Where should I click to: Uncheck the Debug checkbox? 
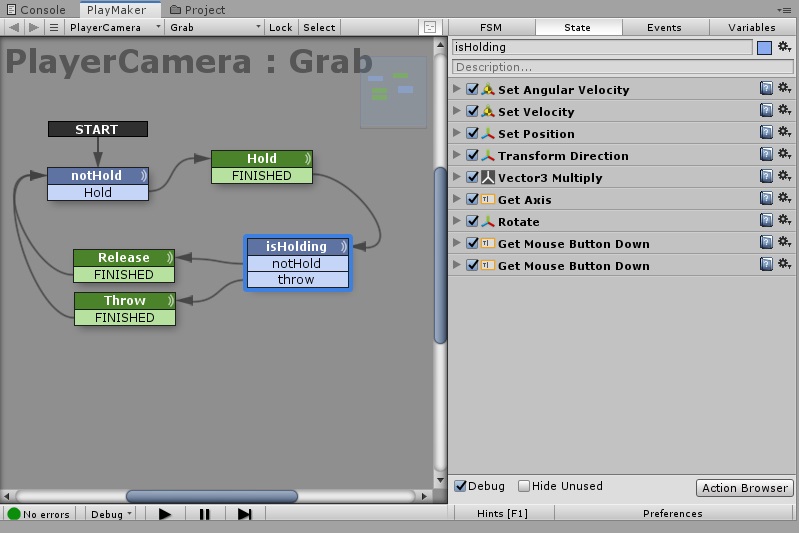coord(460,486)
